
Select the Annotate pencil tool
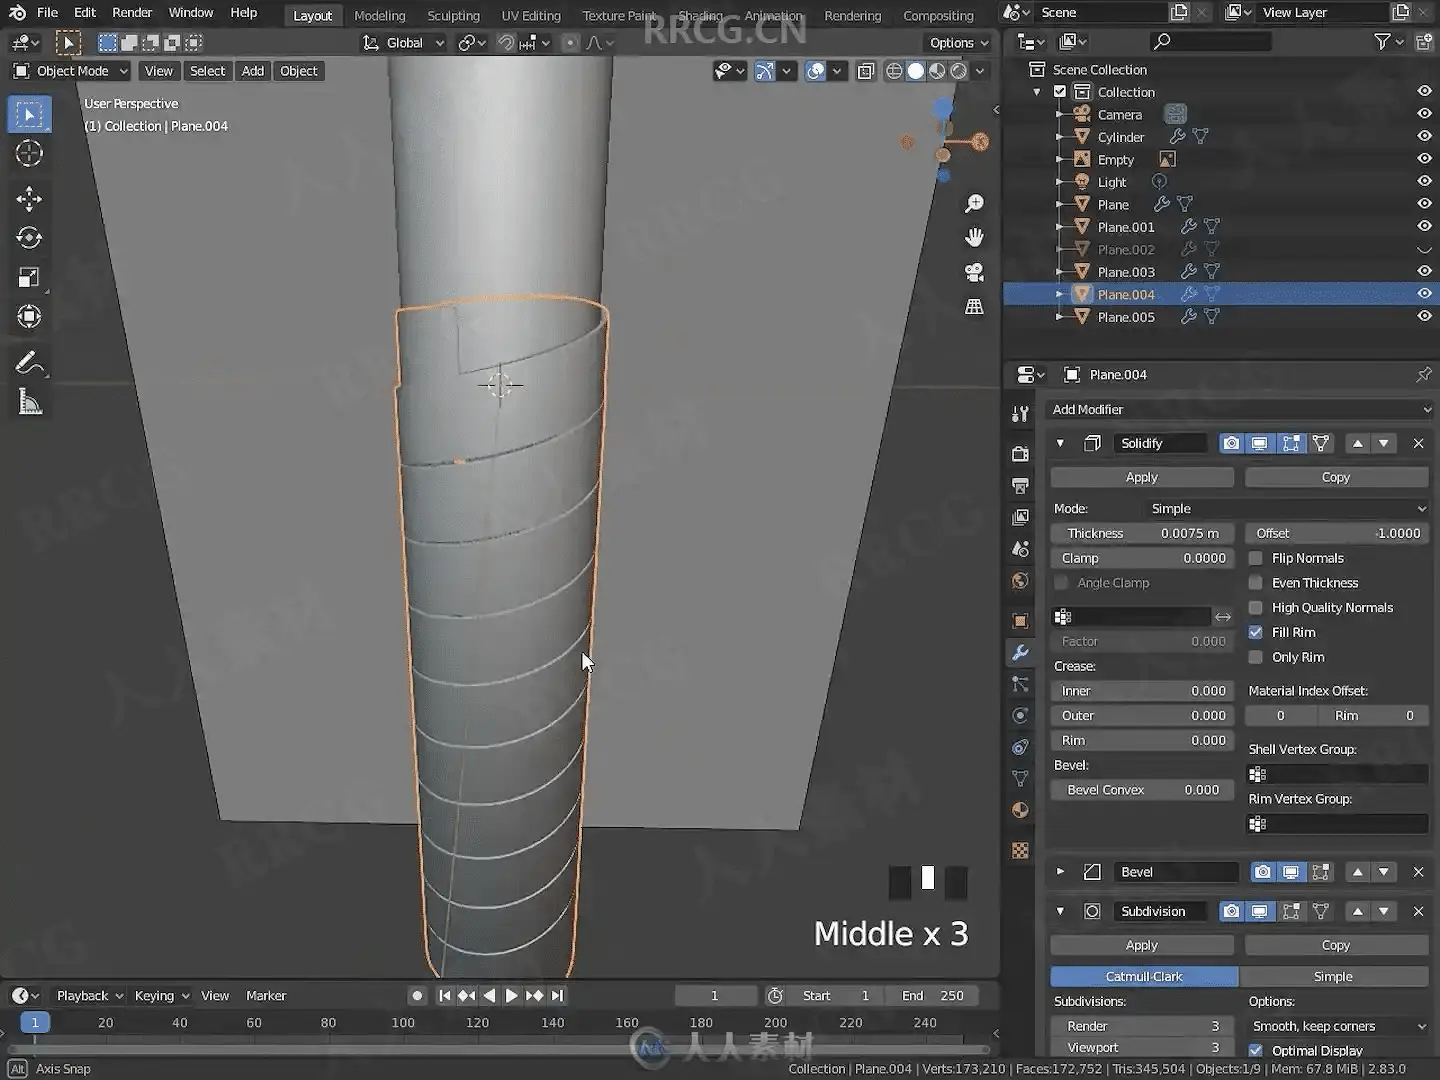click(x=29, y=363)
